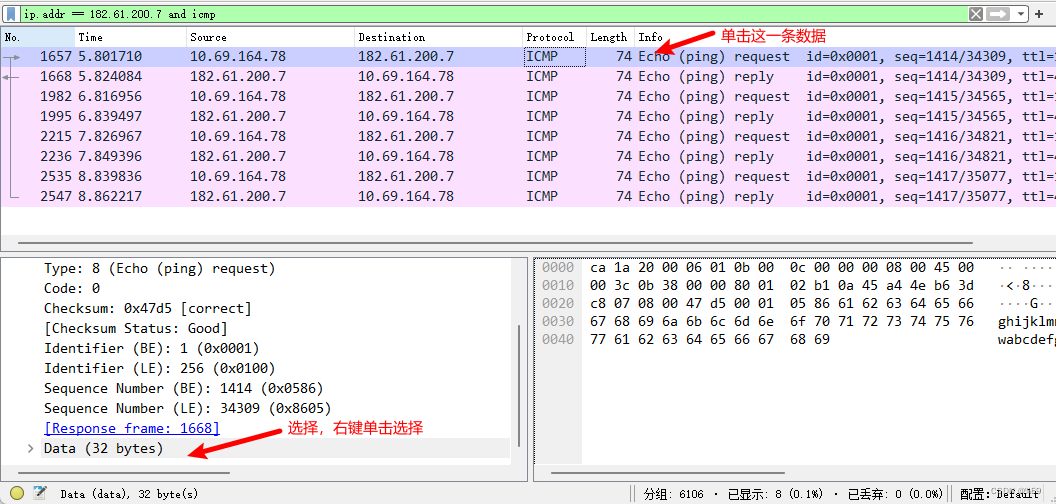Click the hex row at offset 0040
This screenshot has width=1056, height=504.
pos(710,340)
